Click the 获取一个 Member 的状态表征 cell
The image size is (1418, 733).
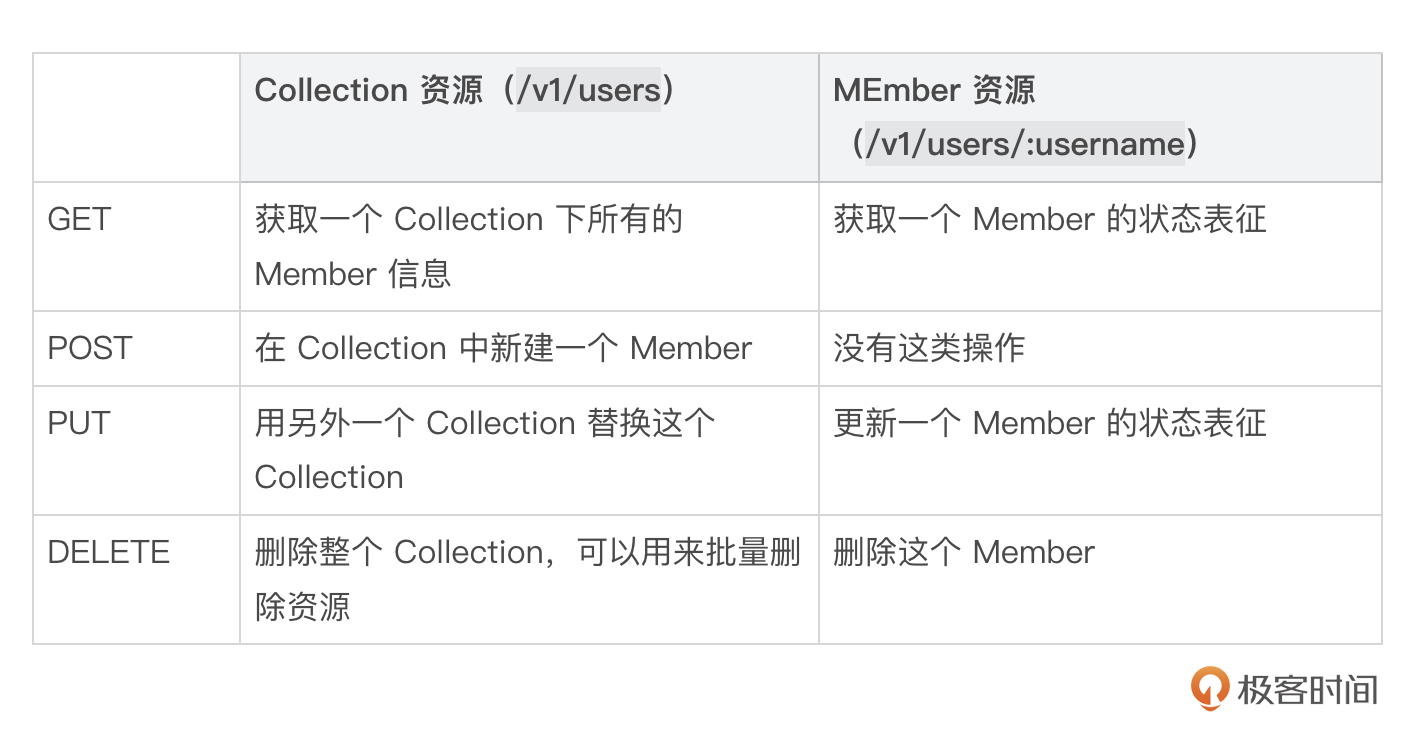click(1050, 220)
